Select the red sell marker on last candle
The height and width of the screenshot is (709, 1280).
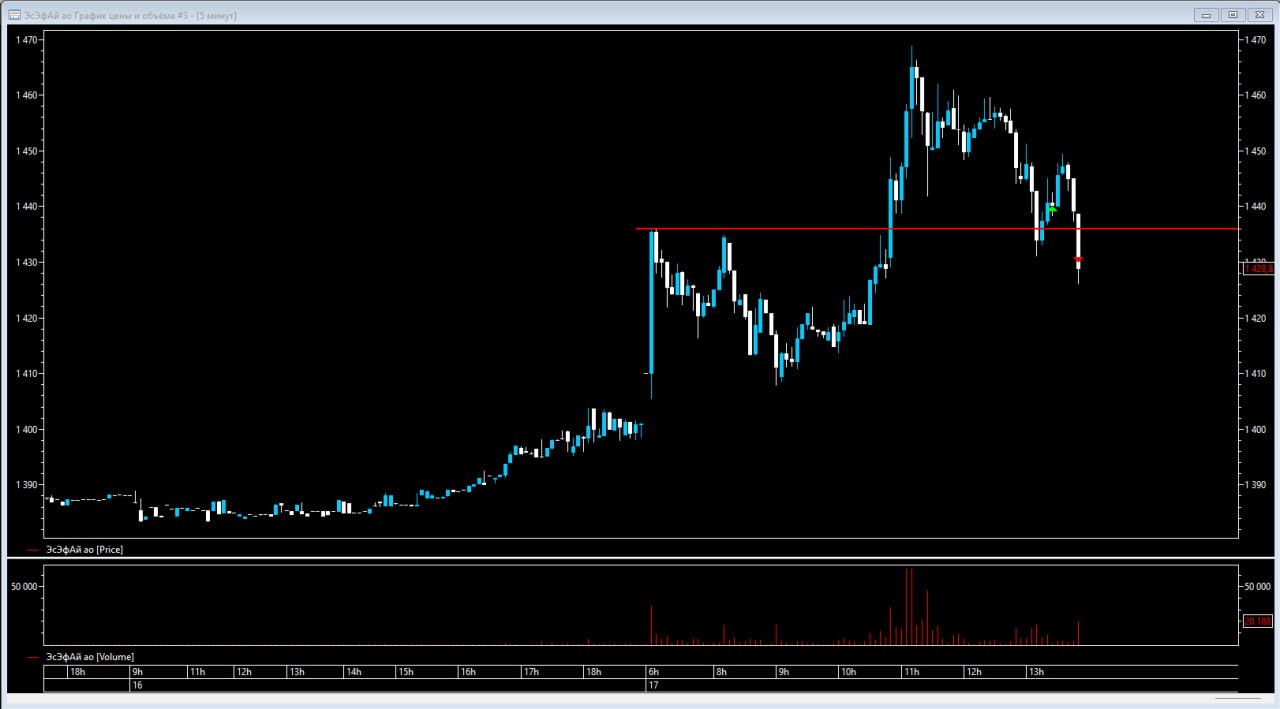click(x=1078, y=259)
